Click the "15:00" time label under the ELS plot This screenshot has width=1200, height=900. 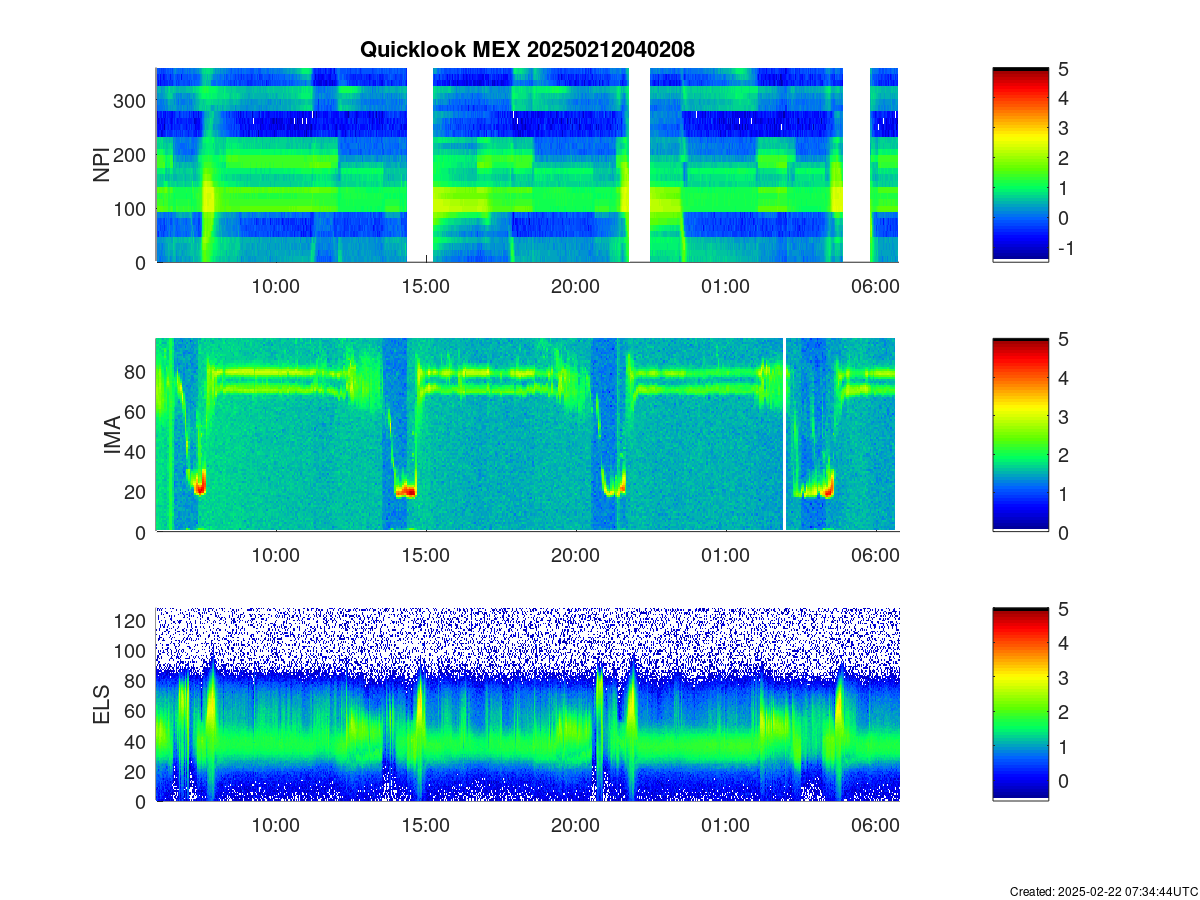click(426, 825)
